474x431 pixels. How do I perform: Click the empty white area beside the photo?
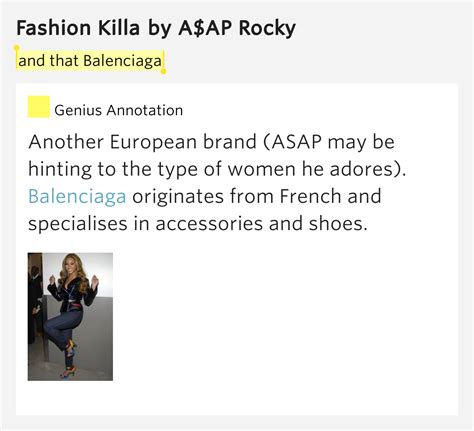[283, 317]
